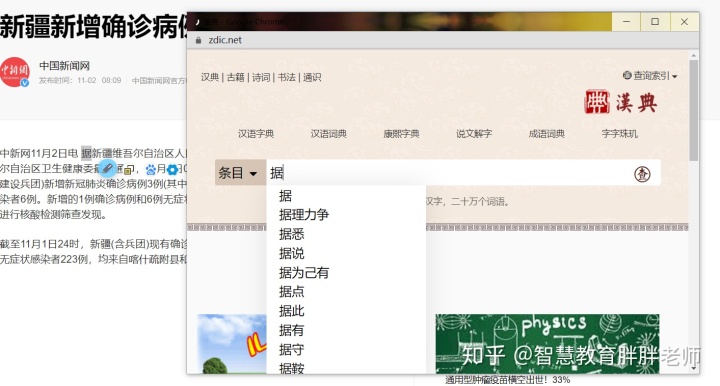Click the 汉典 top link
This screenshot has height=386, width=720.
pyautogui.click(x=210, y=77)
